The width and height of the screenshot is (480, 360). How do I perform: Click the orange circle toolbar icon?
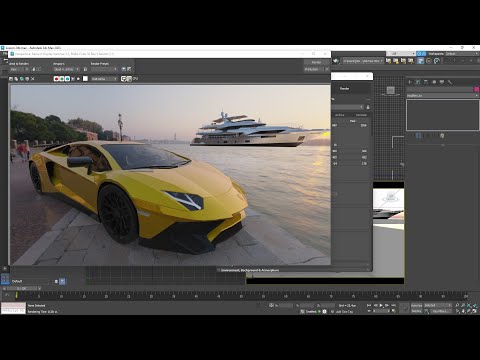coord(429,61)
